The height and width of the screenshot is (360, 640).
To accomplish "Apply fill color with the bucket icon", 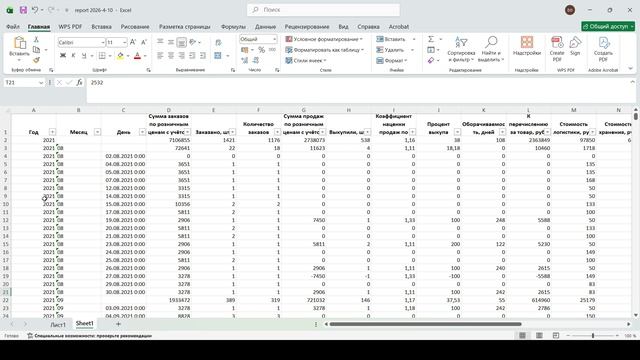I will point(120,56).
